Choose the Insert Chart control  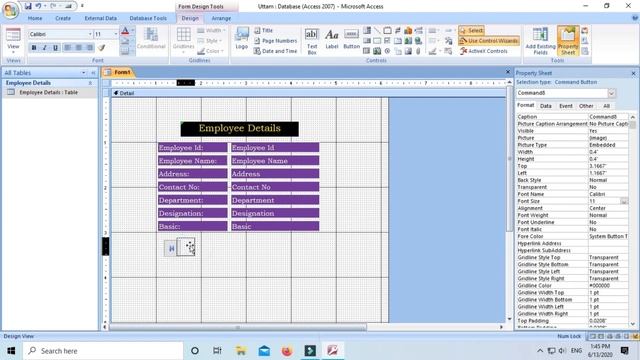tap(408, 30)
